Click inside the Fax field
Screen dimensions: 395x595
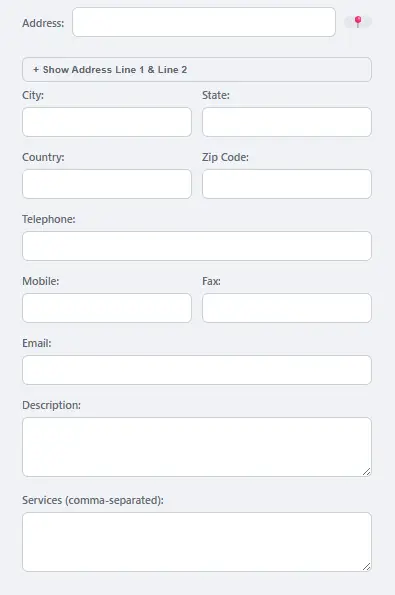coord(287,308)
